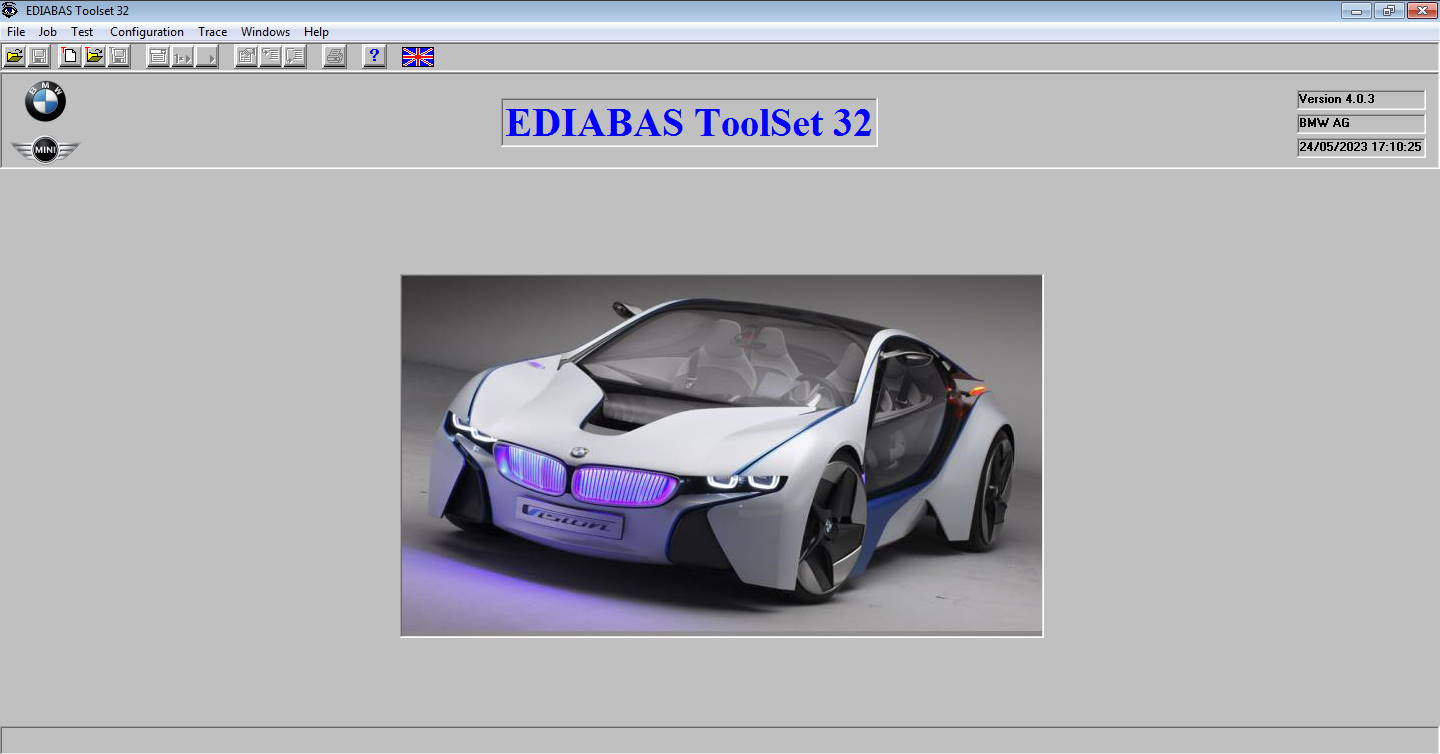Viewport: 1440px width, 754px height.
Task: Close the EDIABAS Toolset 32 window
Action: 1421,10
